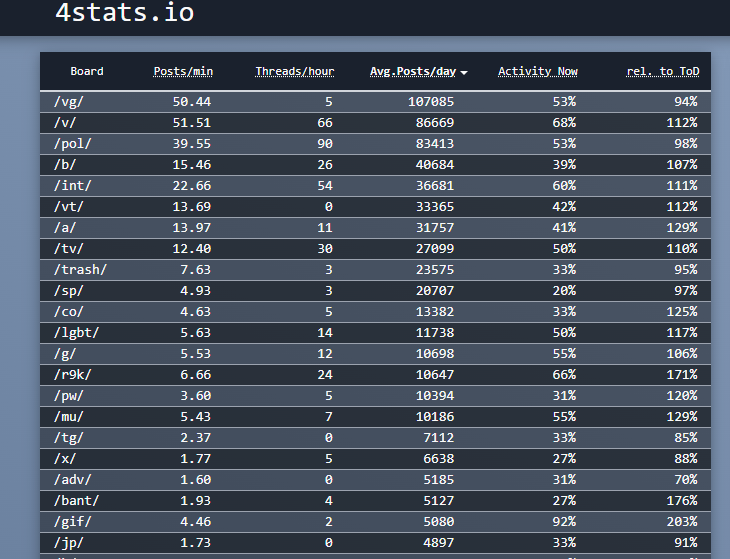Select the /r9k/ board row
This screenshot has width=730, height=559.
[x=375, y=375]
